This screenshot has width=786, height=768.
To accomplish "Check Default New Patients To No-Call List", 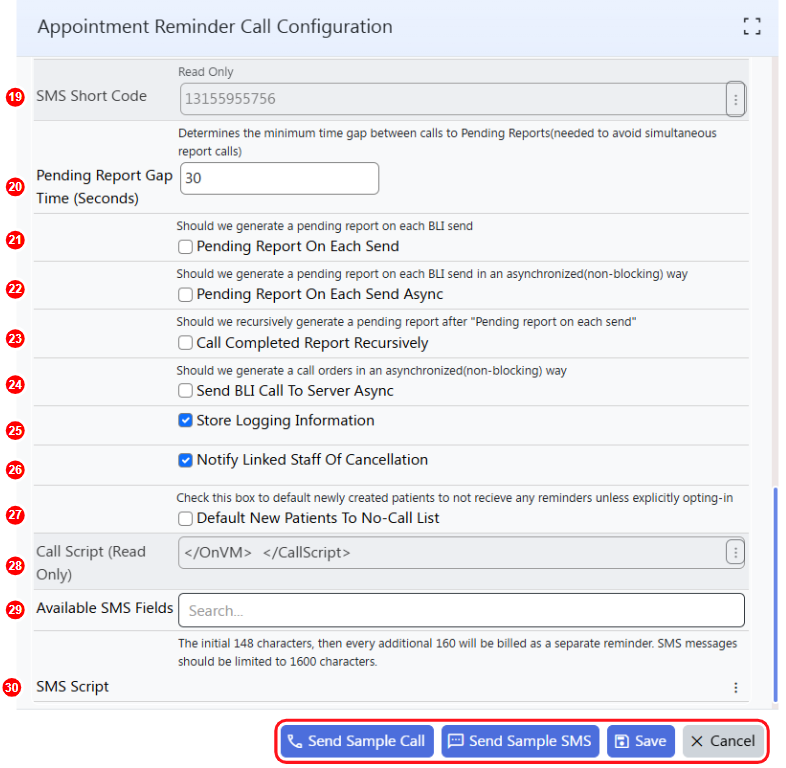I will (x=185, y=518).
